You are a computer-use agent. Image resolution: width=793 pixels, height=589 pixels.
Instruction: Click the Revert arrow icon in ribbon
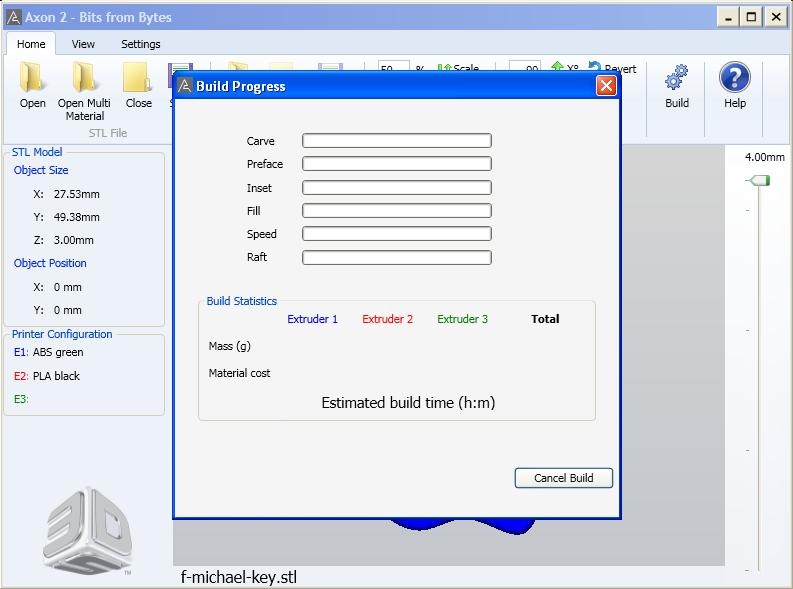pos(595,66)
